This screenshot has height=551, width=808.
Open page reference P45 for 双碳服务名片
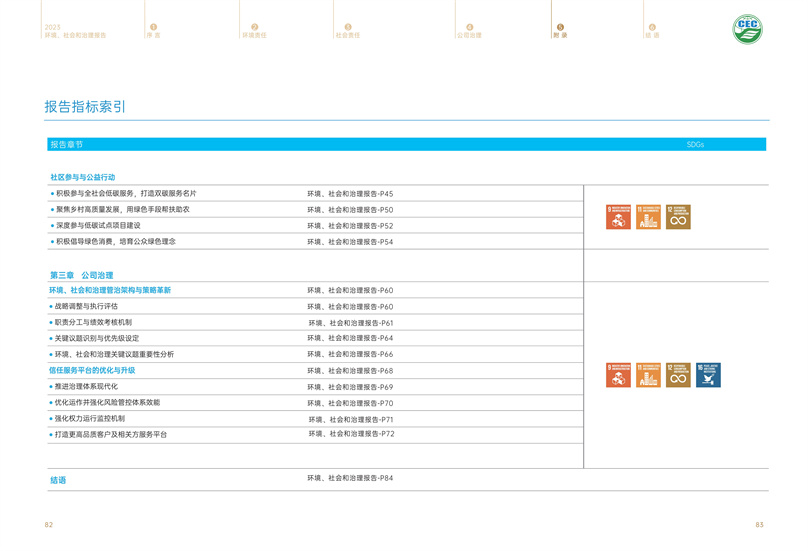(x=350, y=194)
